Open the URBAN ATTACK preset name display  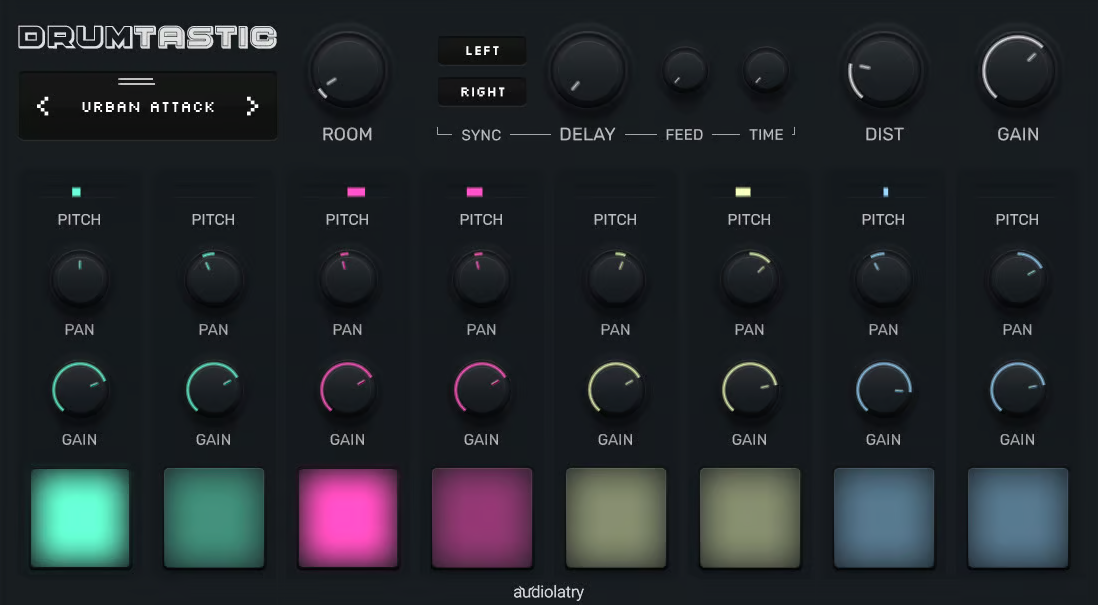coord(148,107)
